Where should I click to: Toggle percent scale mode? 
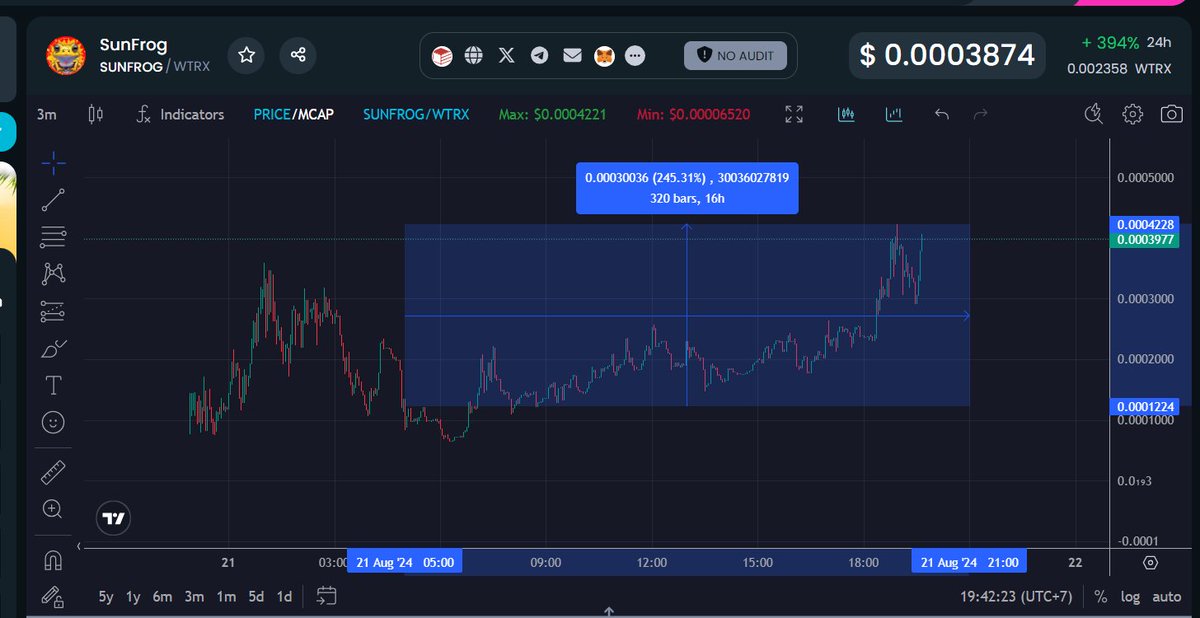tap(1101, 597)
